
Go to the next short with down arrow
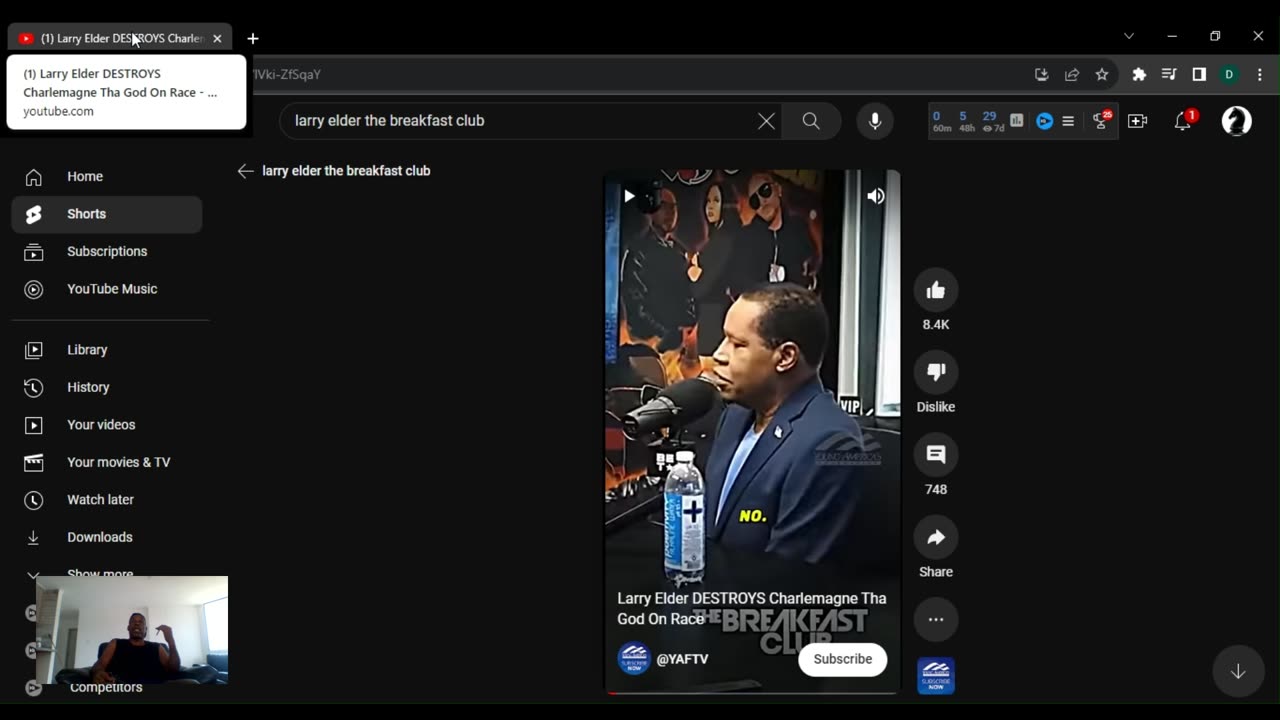(x=1238, y=672)
